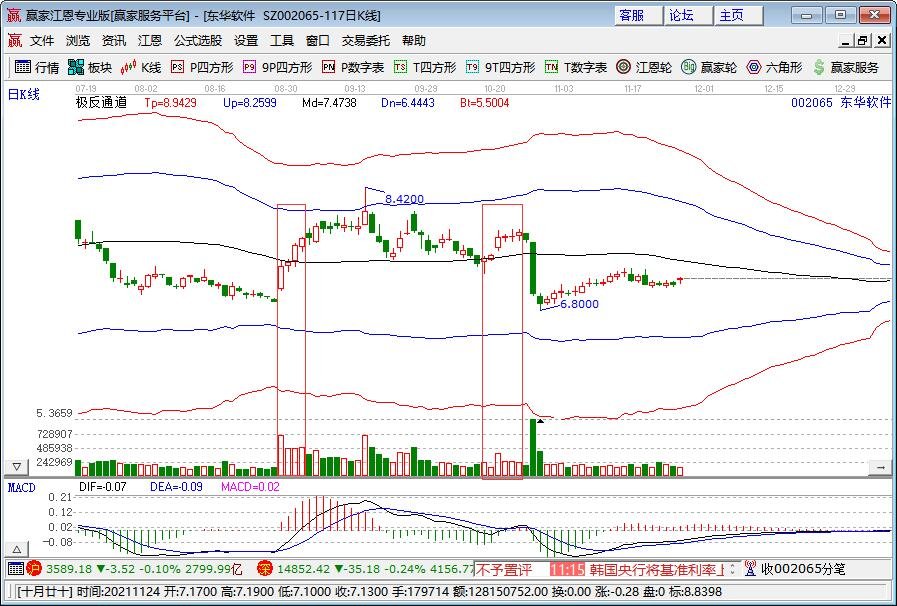Viewport: 897px width, 606px height.
Task: Click the antenna icon beside 收002065分笔
Action: [x=750, y=569]
